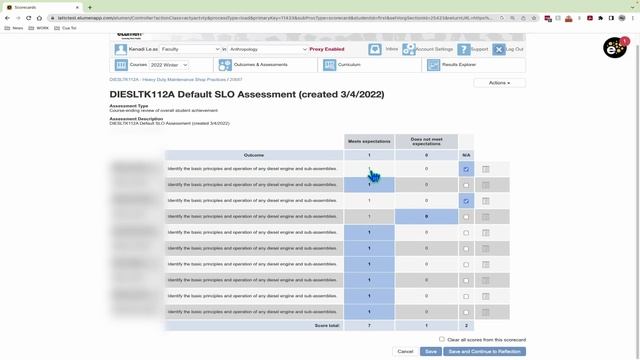This screenshot has width=640, height=360.
Task: Check N/A for the fourth student row
Action: point(466,217)
